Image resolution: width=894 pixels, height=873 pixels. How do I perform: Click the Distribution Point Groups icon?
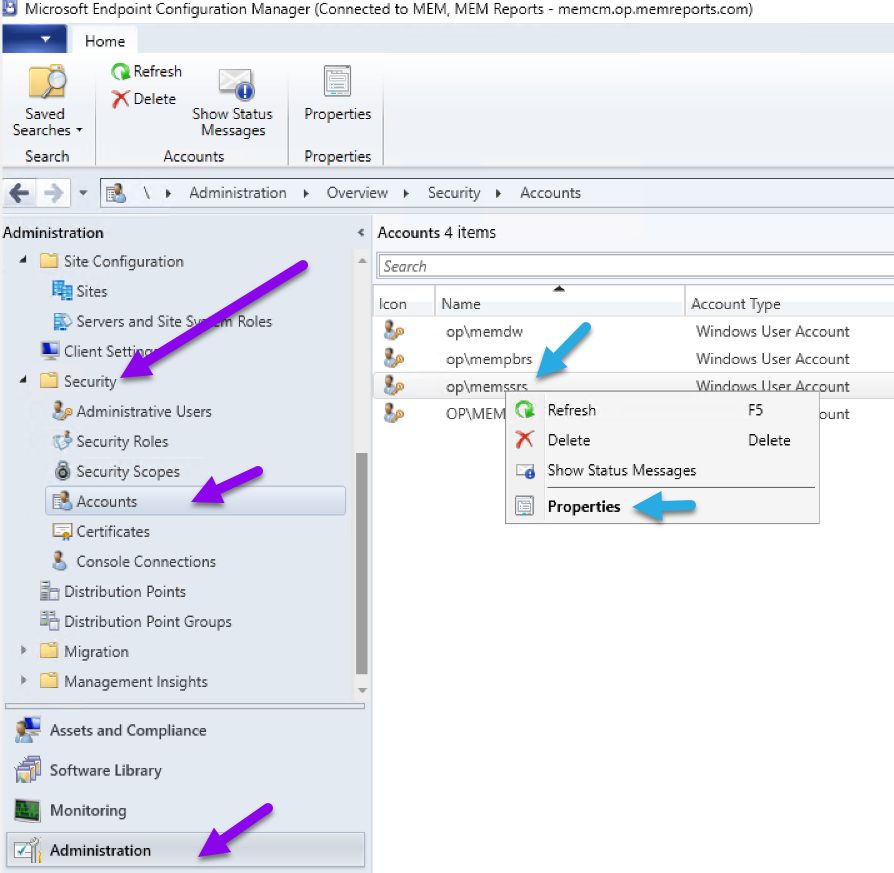click(50, 621)
